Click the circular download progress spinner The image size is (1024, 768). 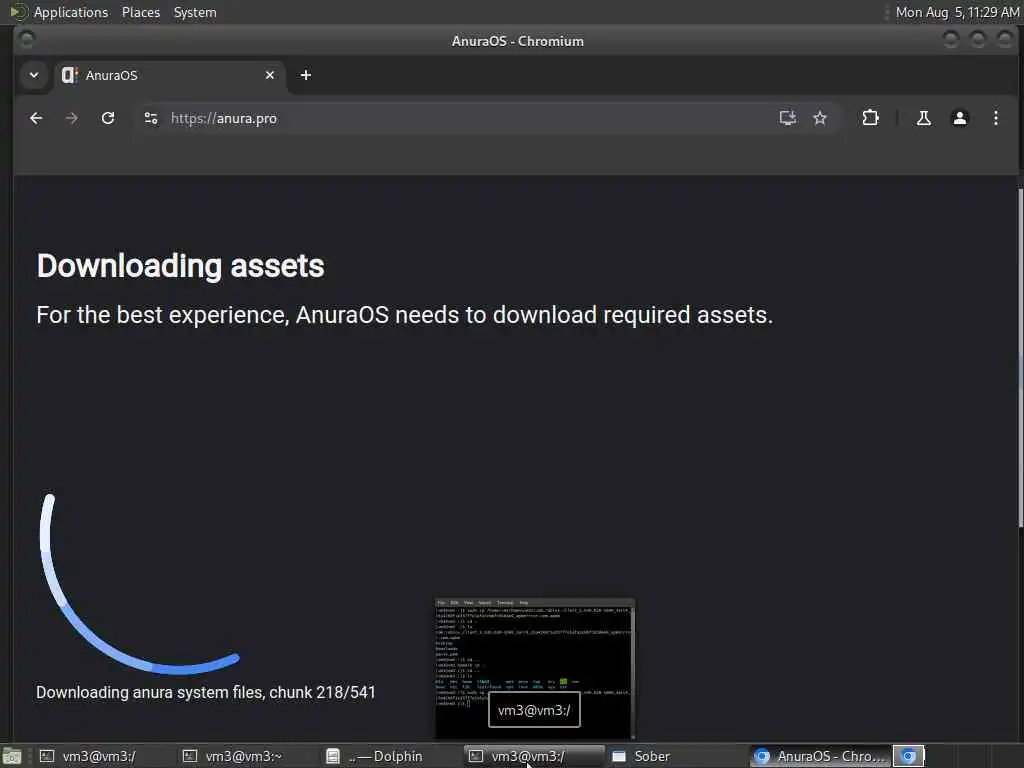pyautogui.click(x=139, y=584)
